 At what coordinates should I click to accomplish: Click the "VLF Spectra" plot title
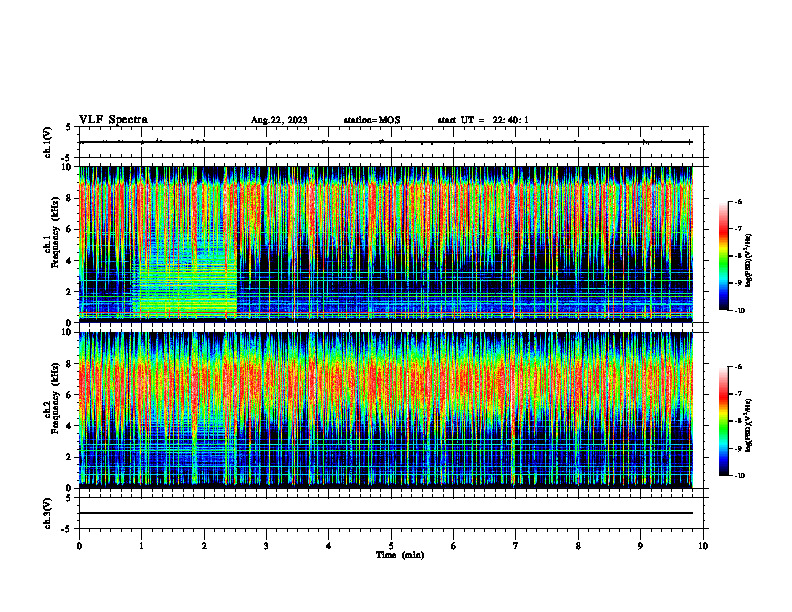[114, 120]
